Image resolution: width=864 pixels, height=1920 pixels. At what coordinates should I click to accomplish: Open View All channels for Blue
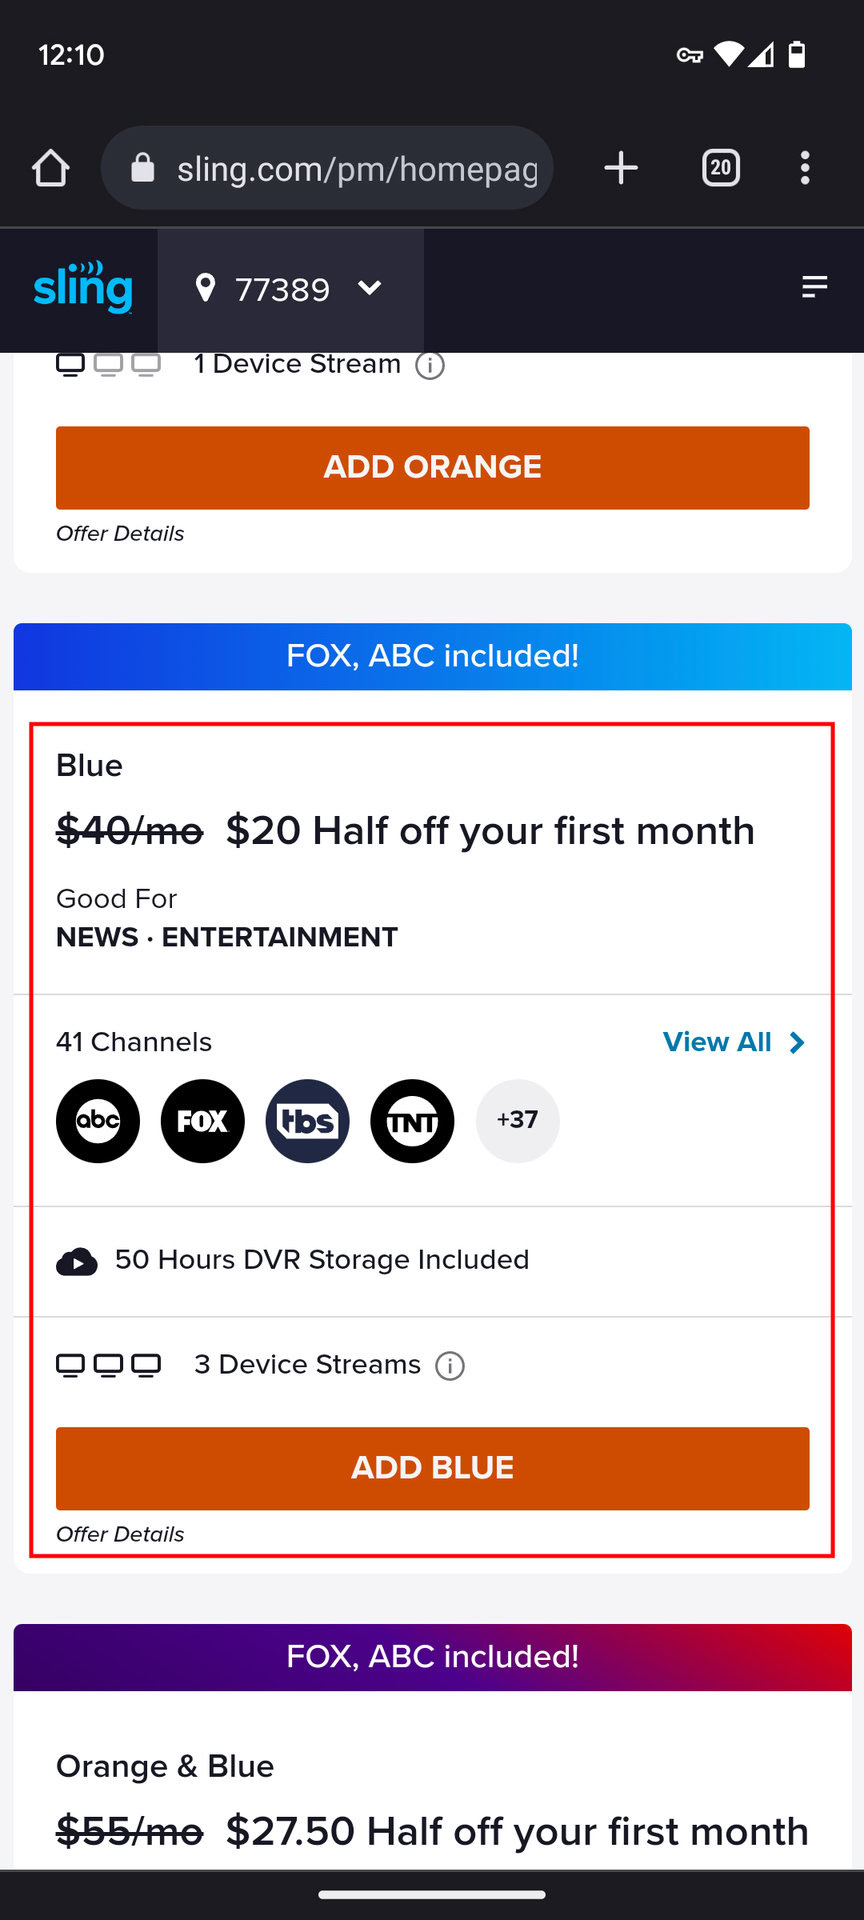[733, 1043]
